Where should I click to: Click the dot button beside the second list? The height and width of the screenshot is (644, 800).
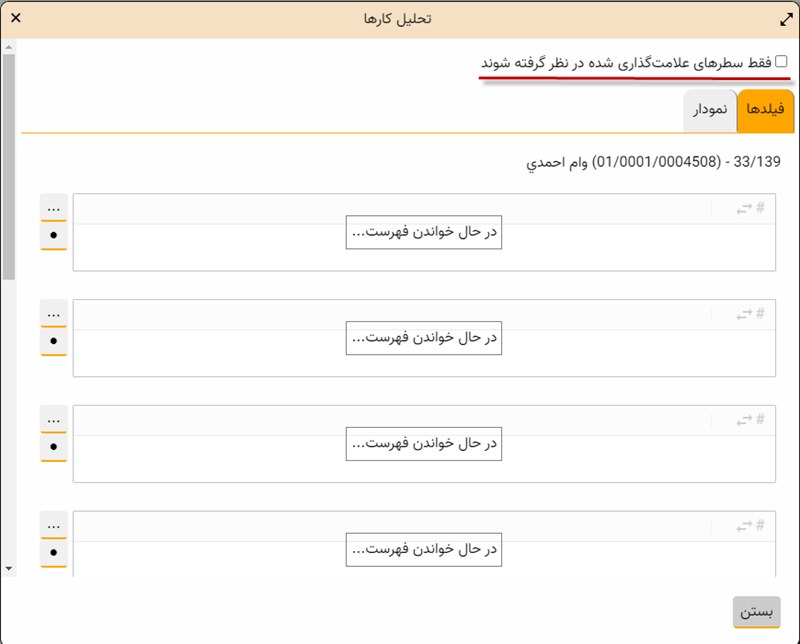coord(54,341)
